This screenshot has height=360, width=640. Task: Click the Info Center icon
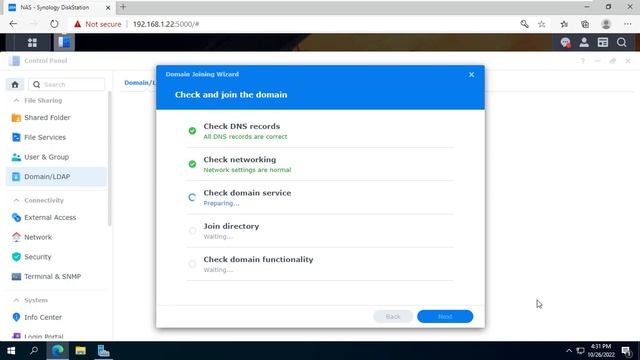pyautogui.click(x=16, y=317)
